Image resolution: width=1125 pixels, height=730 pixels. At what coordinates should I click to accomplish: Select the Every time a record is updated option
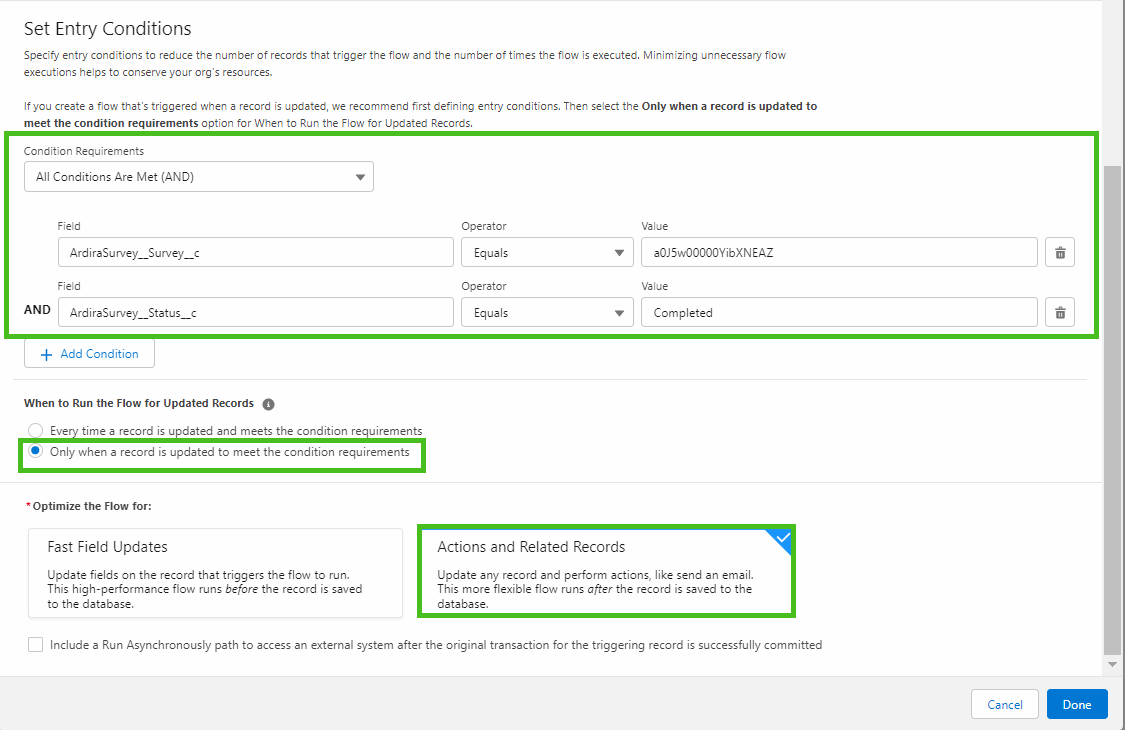point(35,430)
